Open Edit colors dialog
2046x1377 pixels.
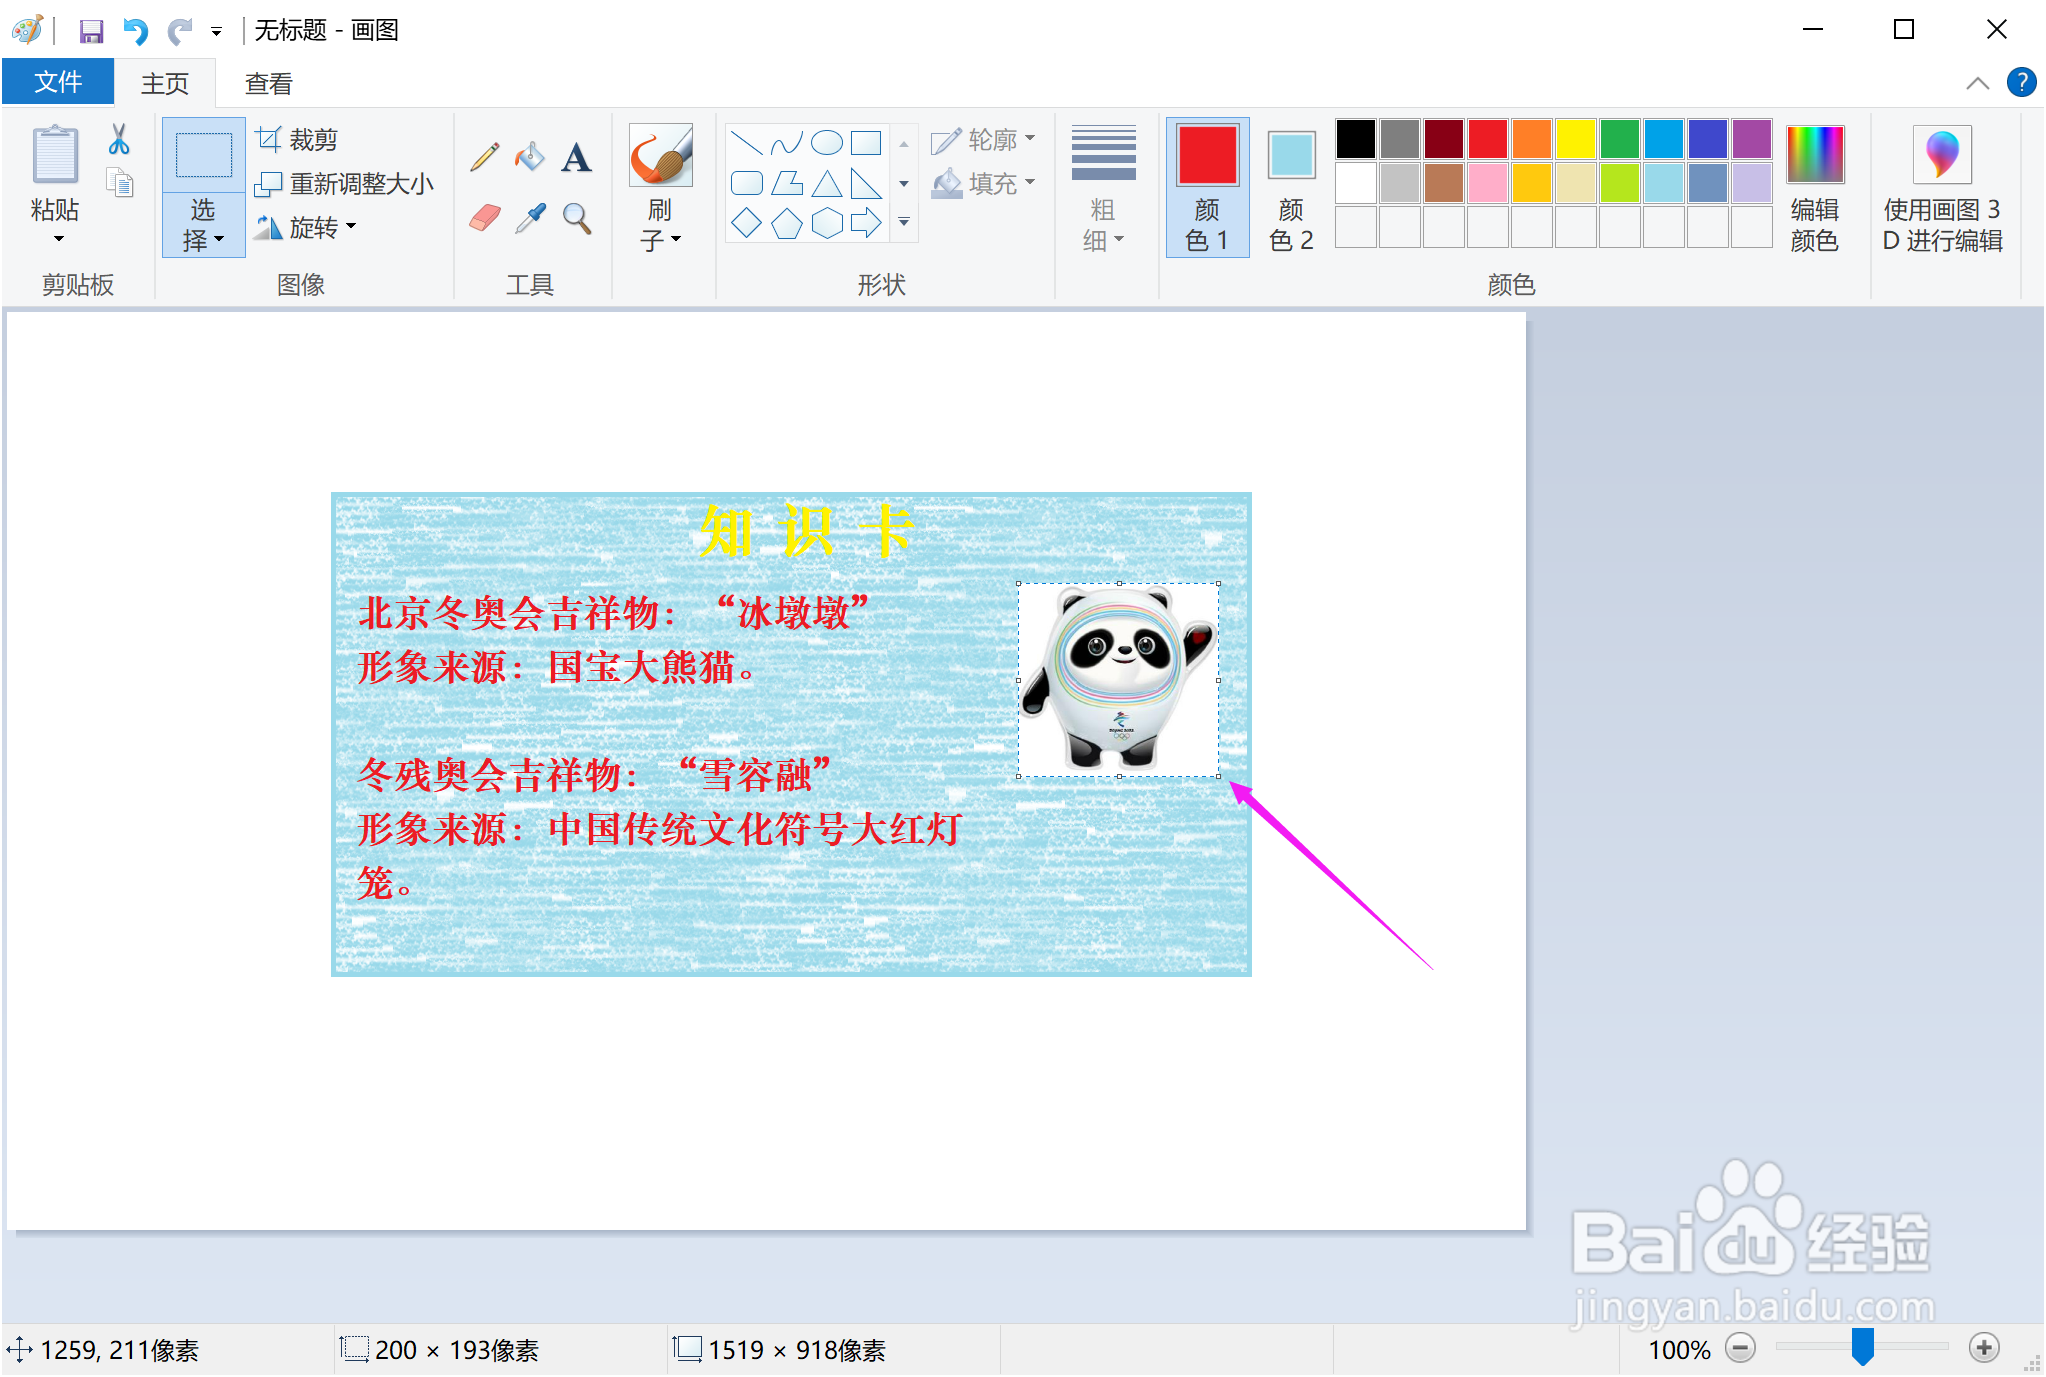tap(1815, 188)
